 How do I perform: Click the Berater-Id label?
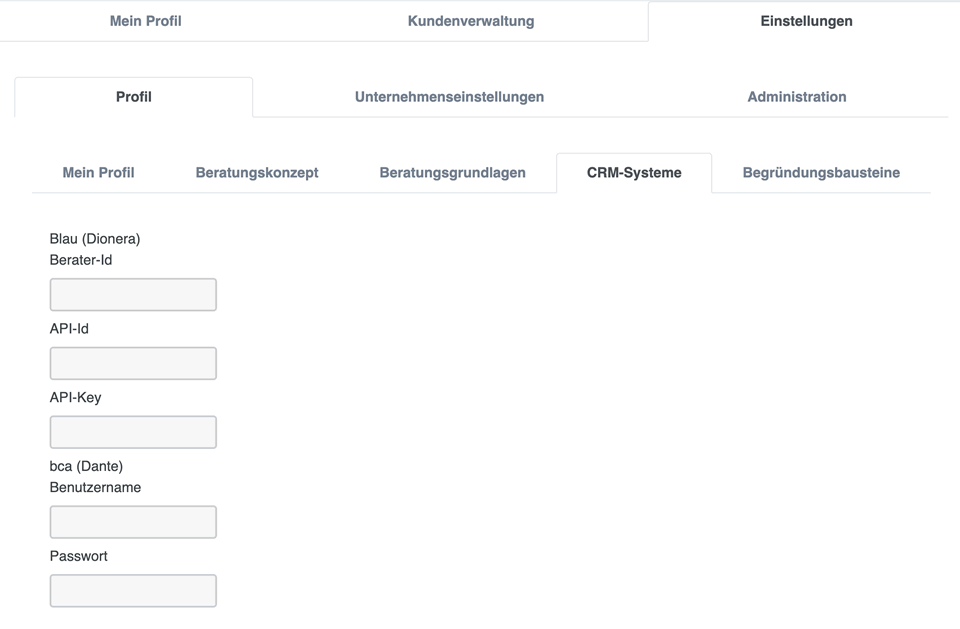[81, 260]
